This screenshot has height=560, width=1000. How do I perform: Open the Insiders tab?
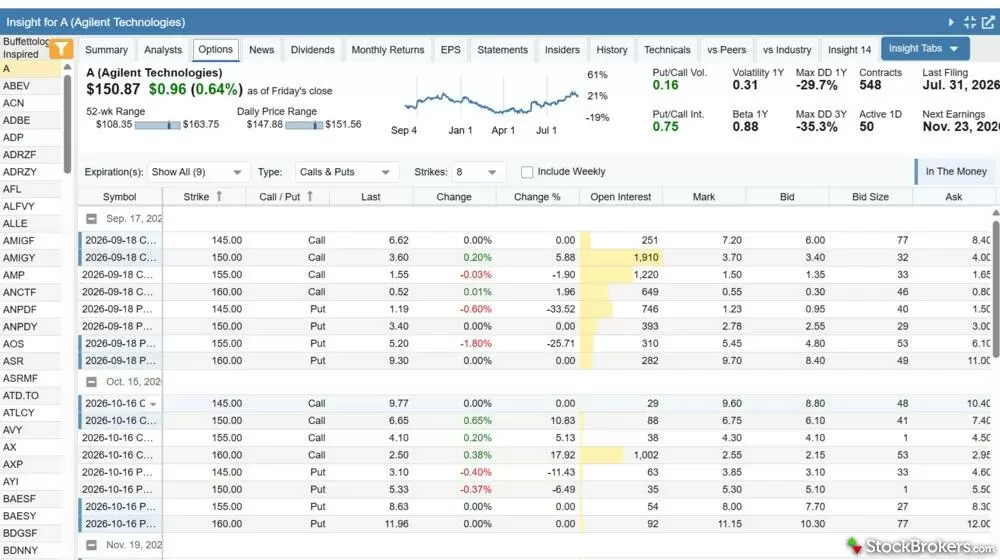click(562, 50)
